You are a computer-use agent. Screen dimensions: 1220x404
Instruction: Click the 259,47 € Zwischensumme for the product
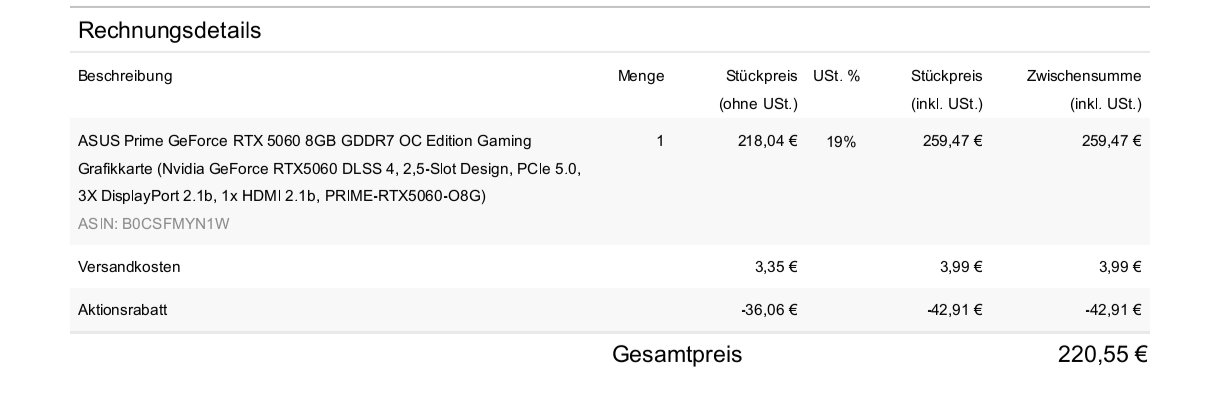(1111, 141)
